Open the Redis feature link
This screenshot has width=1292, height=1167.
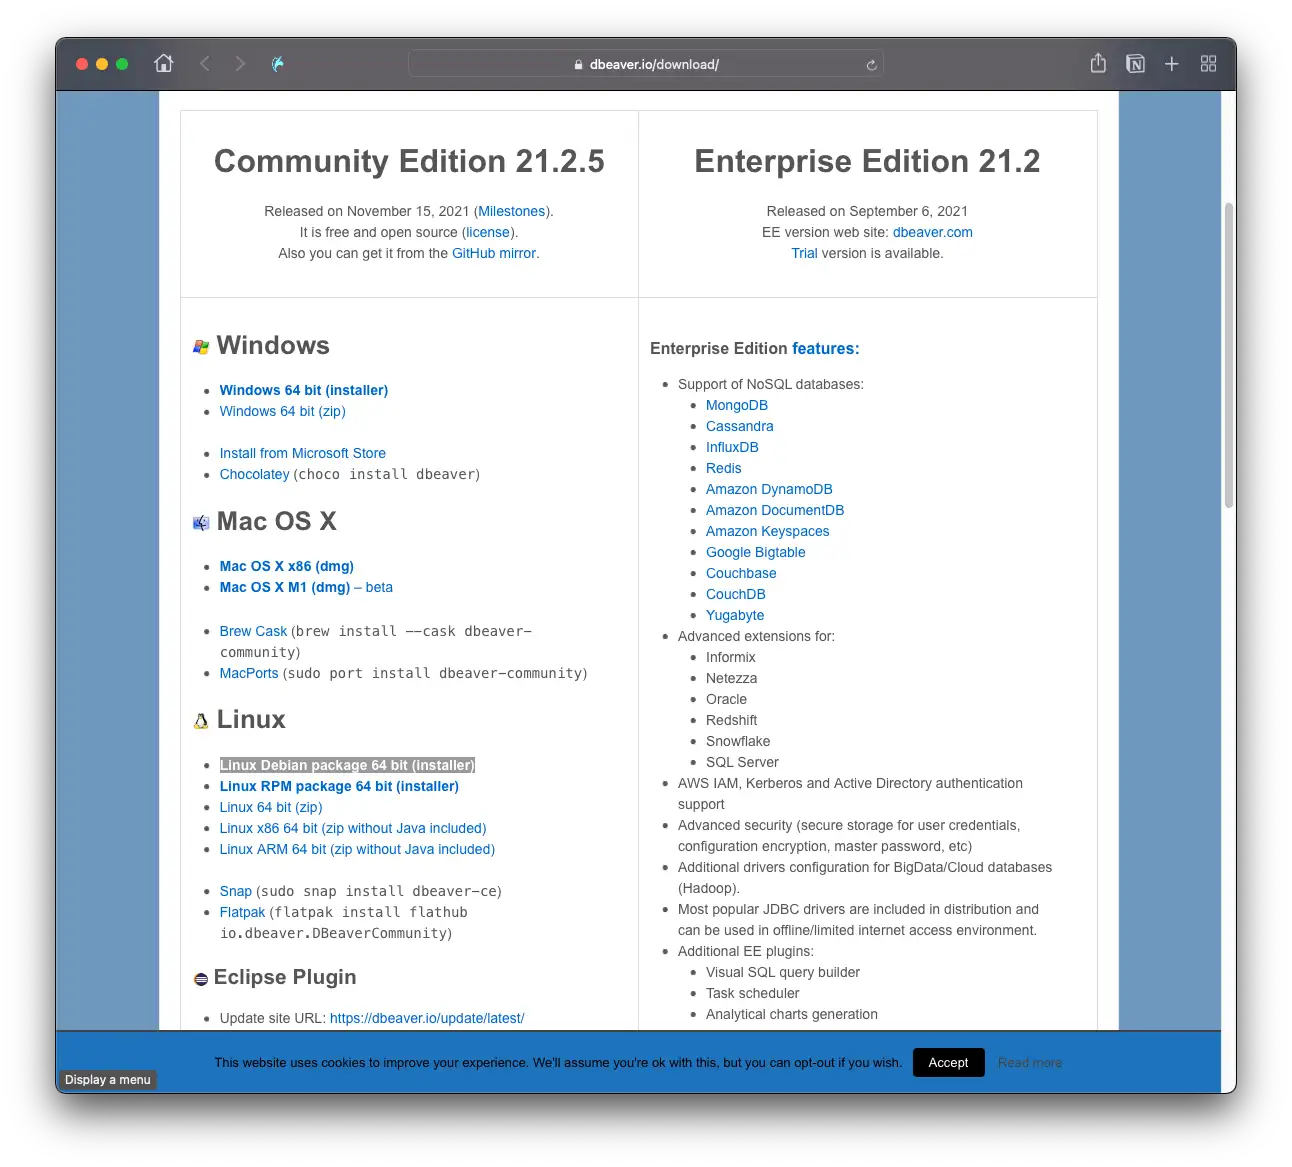[724, 468]
